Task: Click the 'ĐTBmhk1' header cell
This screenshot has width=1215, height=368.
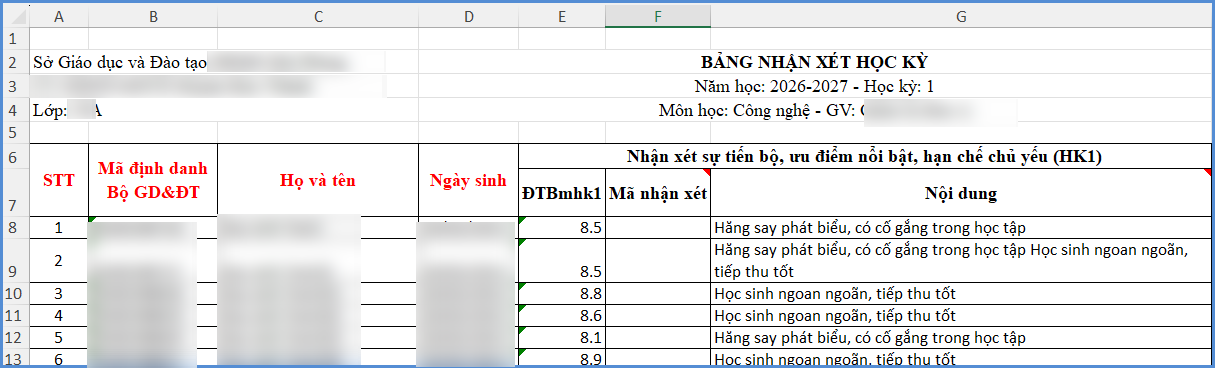Action: pyautogui.click(x=562, y=192)
